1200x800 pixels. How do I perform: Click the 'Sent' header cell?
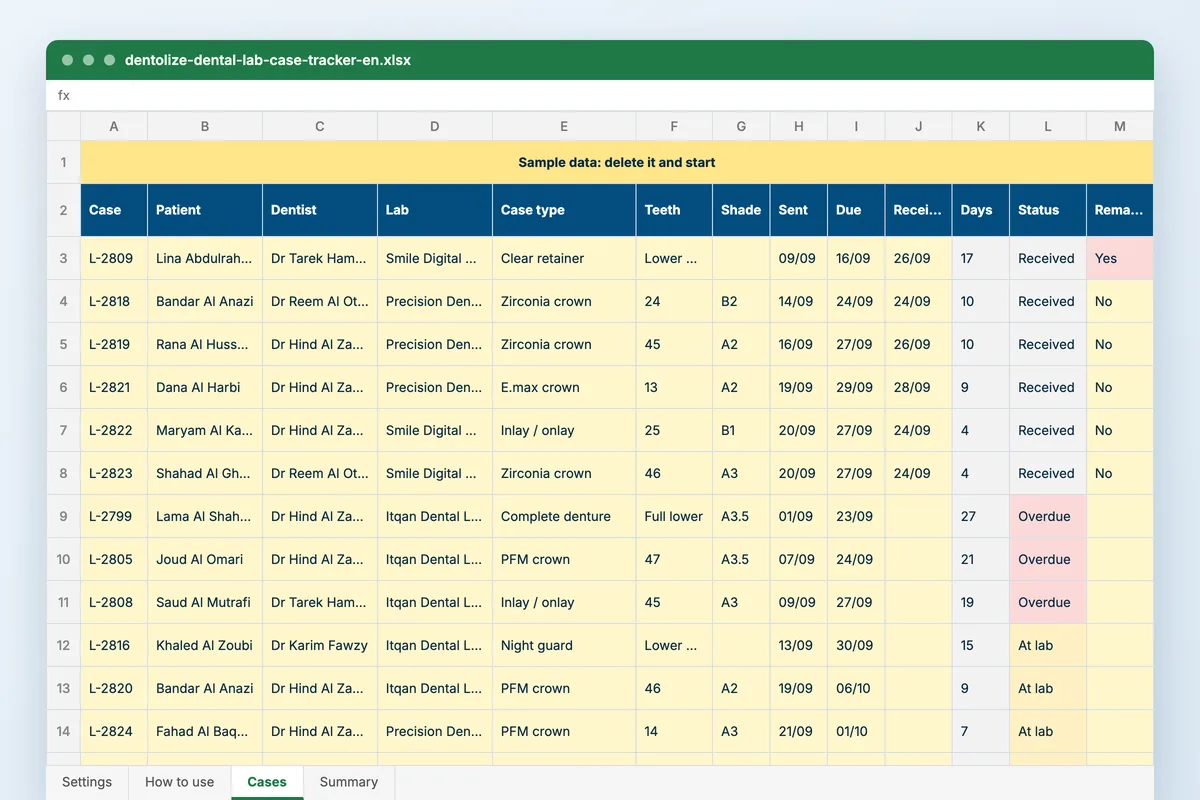(799, 210)
